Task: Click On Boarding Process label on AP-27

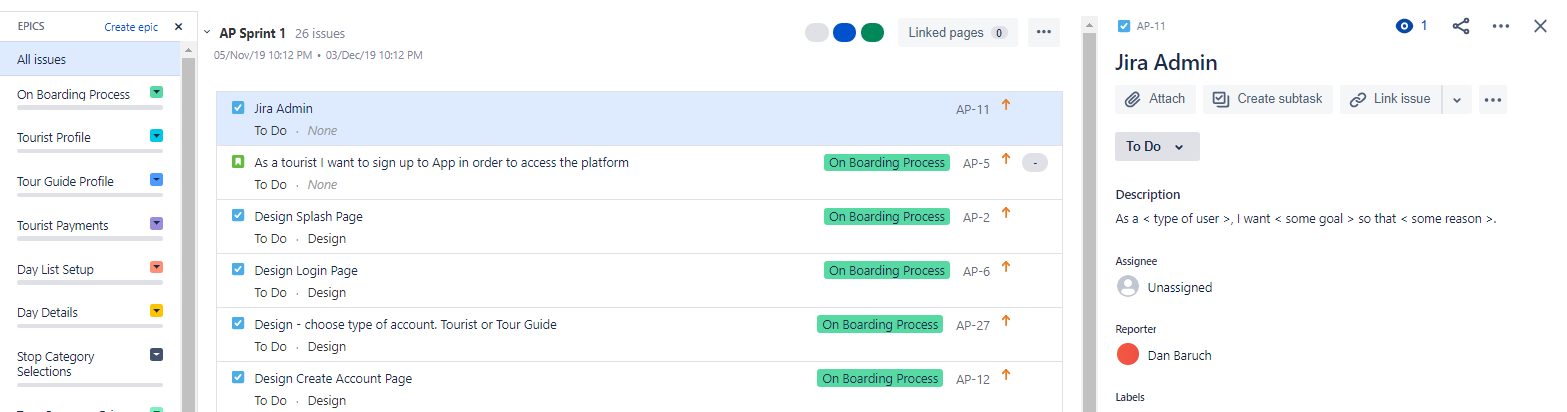Action: pyautogui.click(x=880, y=324)
